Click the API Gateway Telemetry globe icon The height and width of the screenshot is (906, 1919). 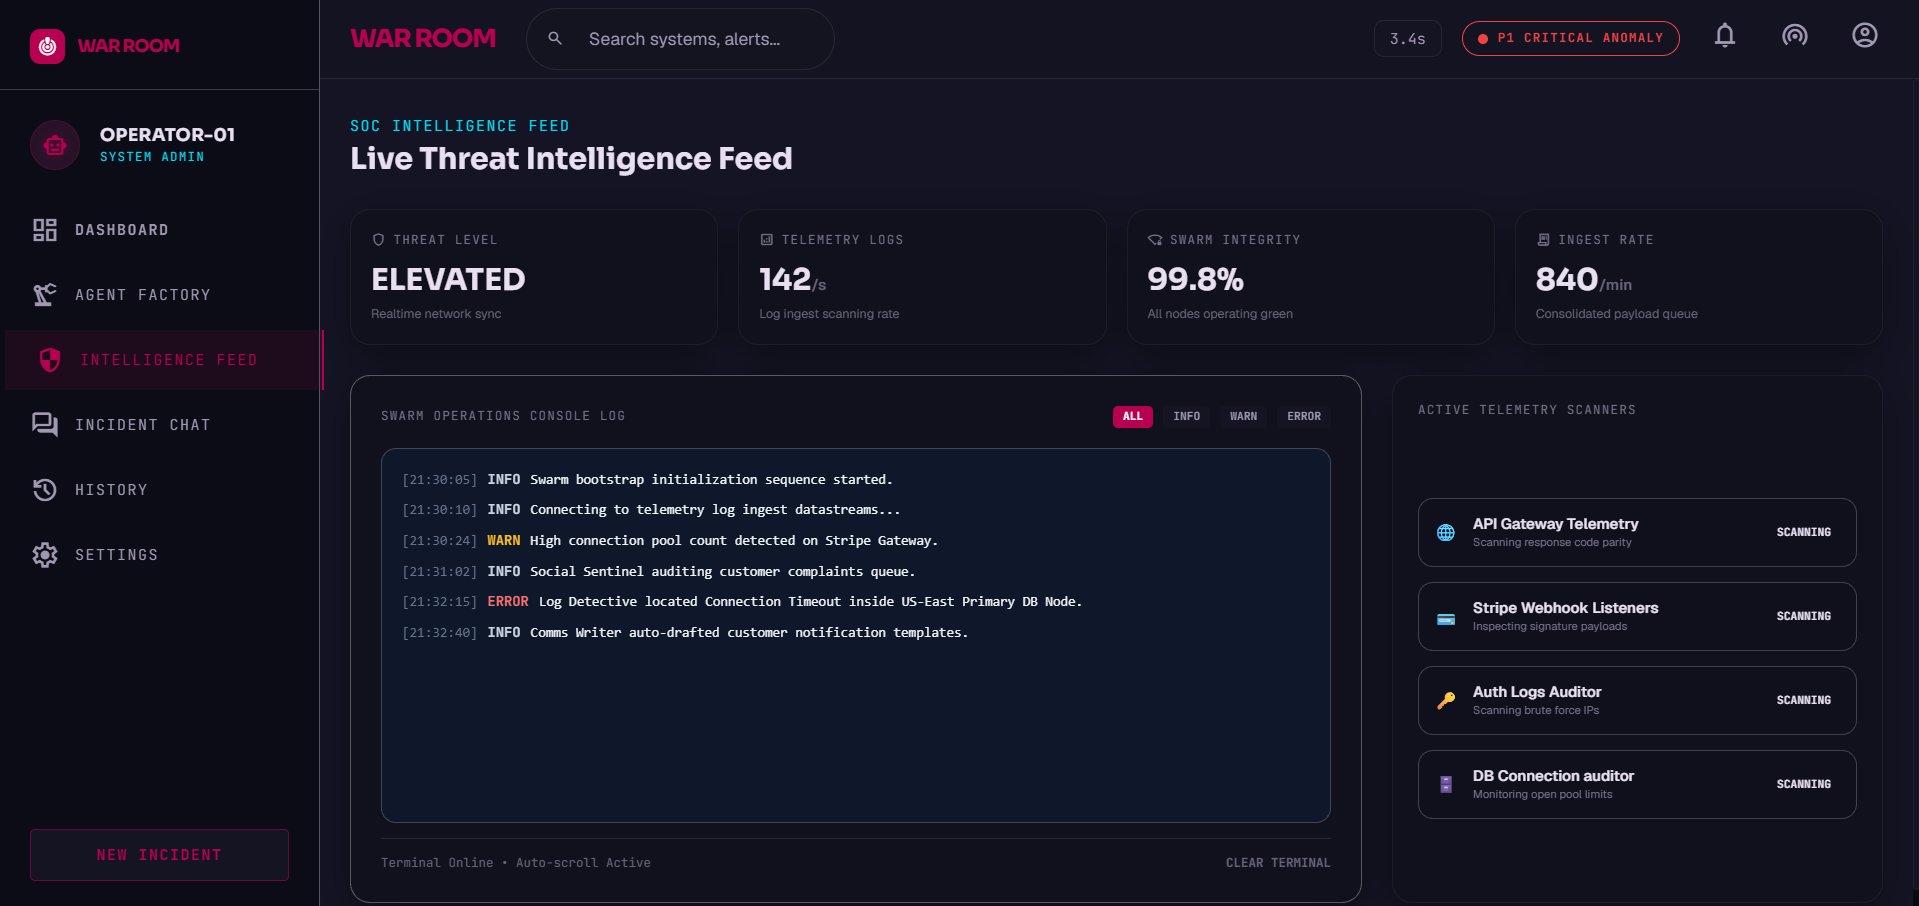pos(1446,533)
